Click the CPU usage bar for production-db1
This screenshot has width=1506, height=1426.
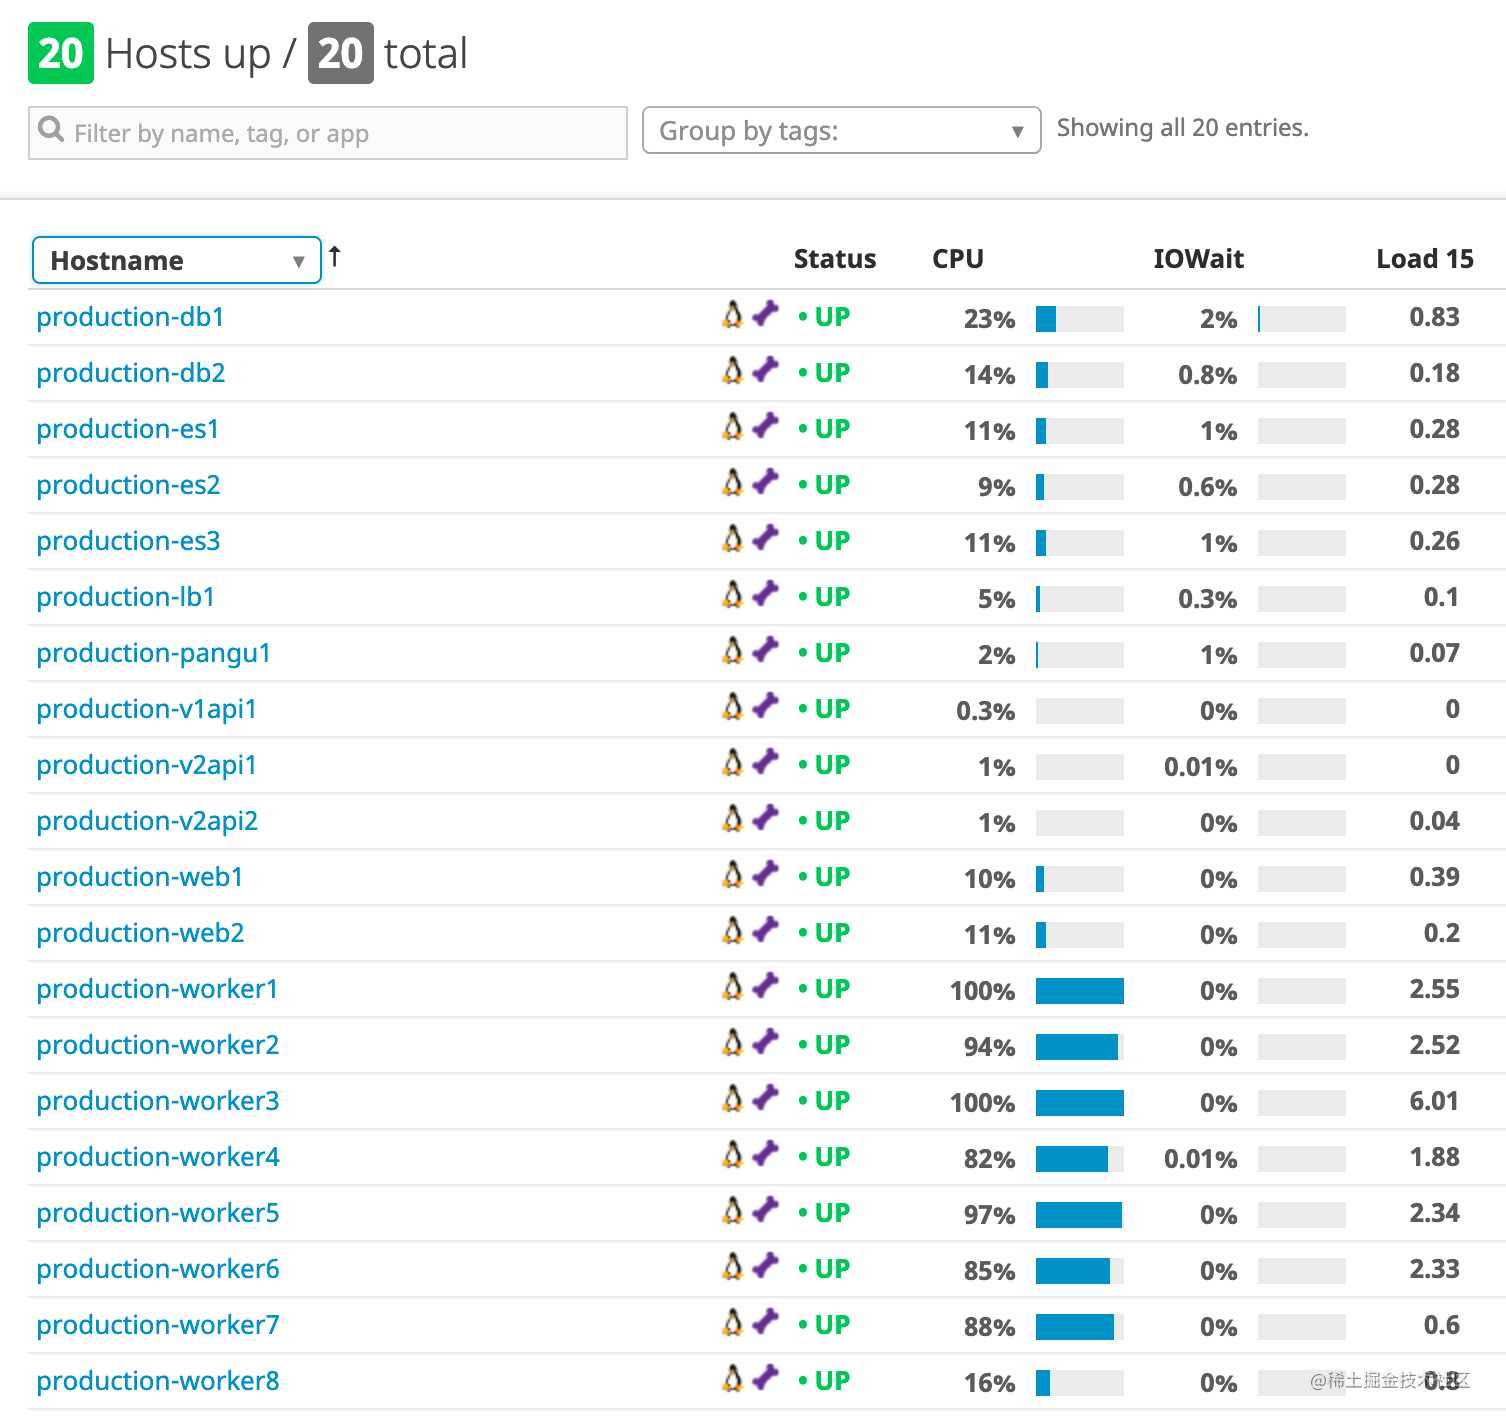click(x=1080, y=319)
